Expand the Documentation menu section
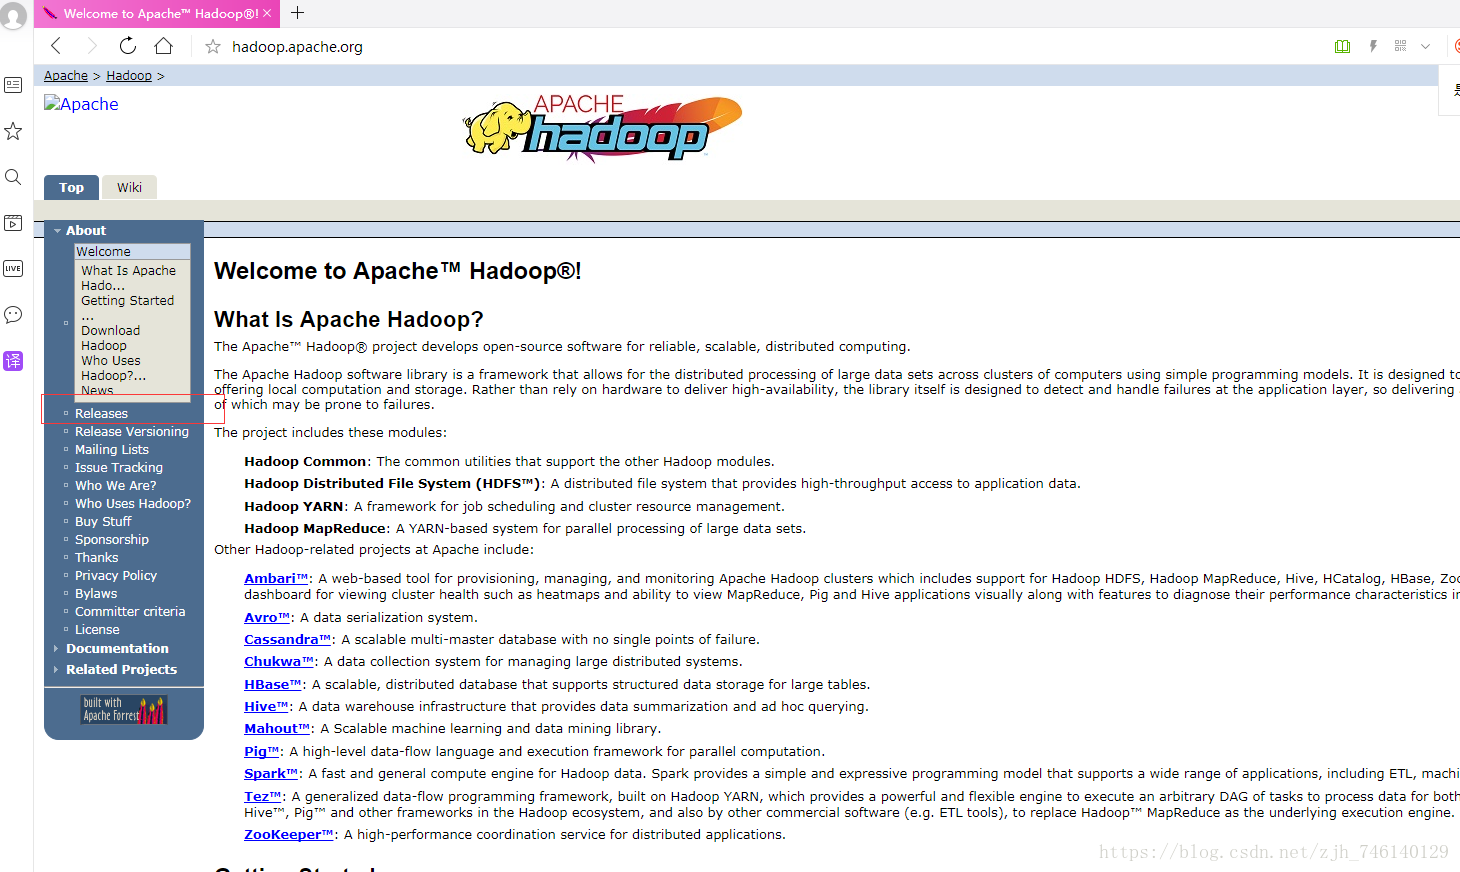The height and width of the screenshot is (872, 1460). point(117,648)
